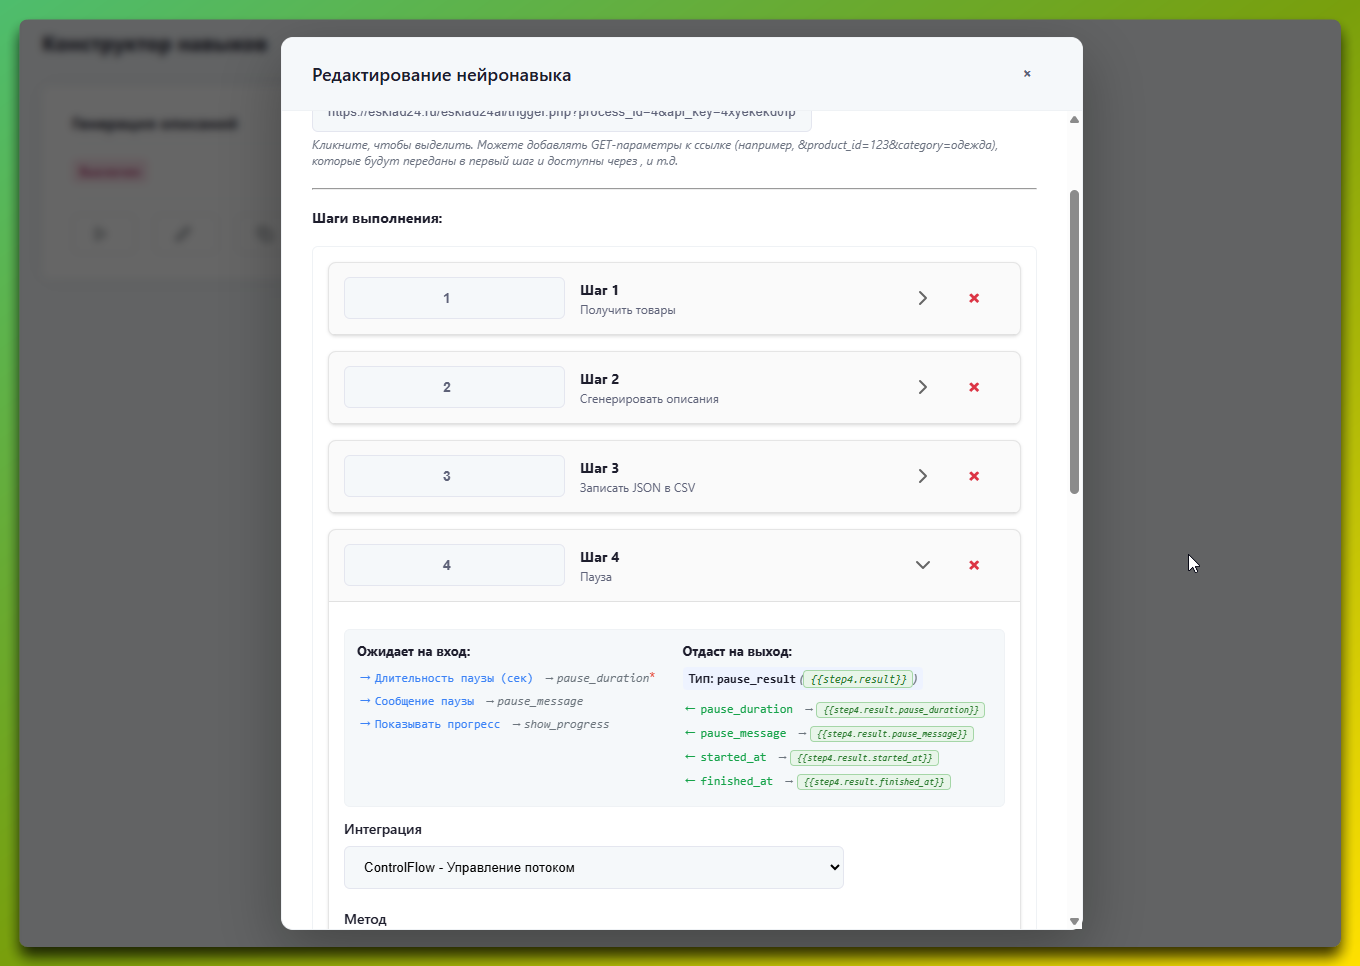Viewport: 1360px width, 966px height.
Task: Click the step order field showing 2
Action: (454, 387)
